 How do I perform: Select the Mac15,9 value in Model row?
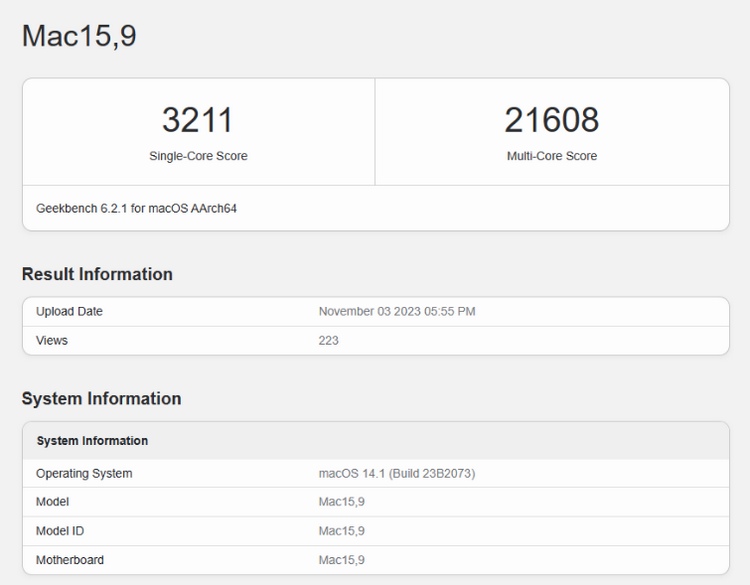point(341,502)
